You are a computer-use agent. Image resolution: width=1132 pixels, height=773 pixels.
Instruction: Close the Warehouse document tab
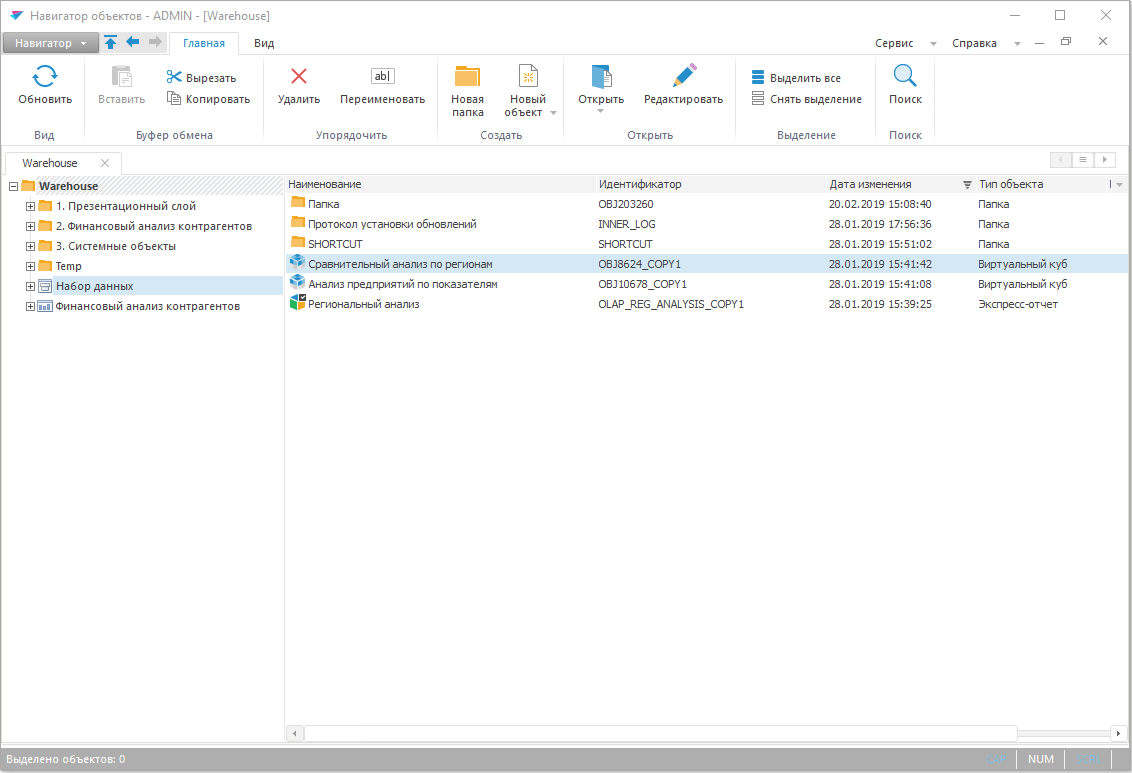pyautogui.click(x=105, y=163)
